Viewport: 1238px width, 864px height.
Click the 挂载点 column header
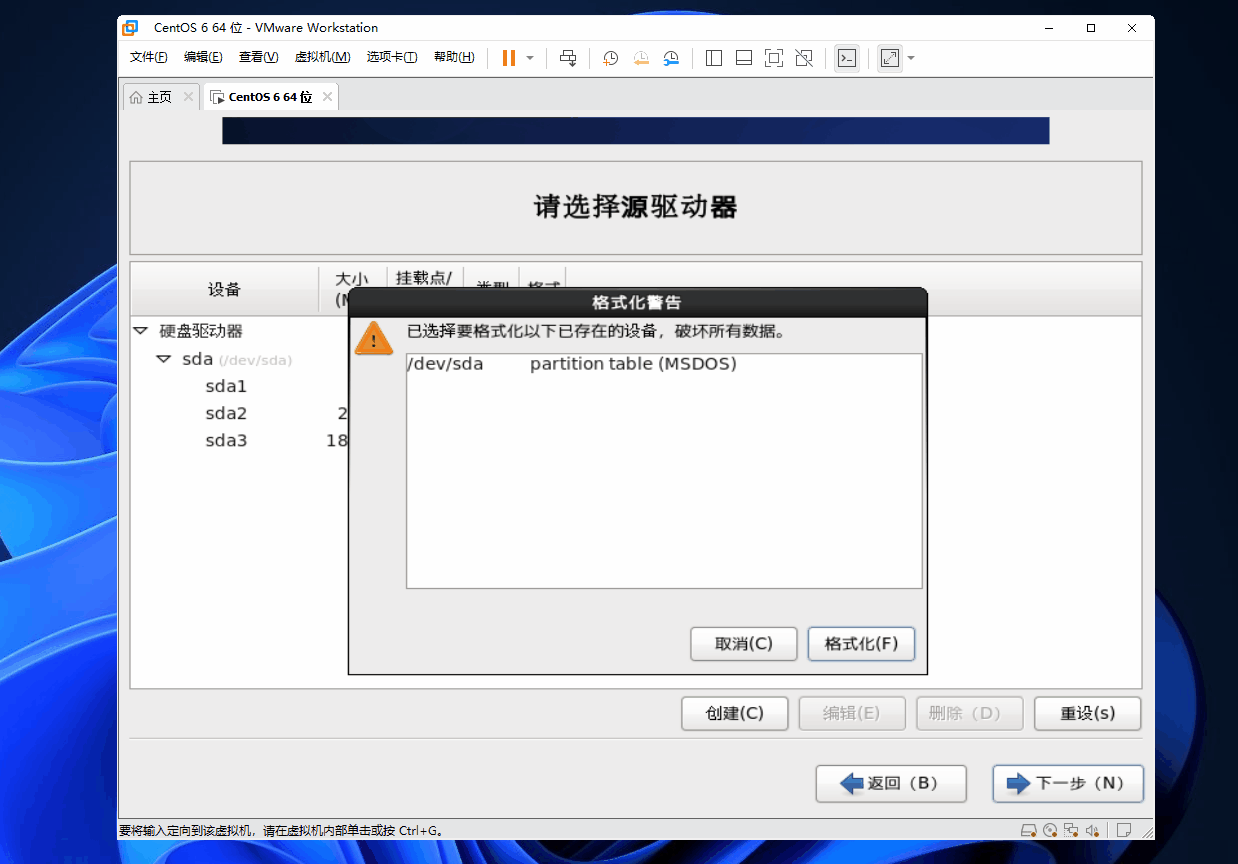click(x=425, y=279)
